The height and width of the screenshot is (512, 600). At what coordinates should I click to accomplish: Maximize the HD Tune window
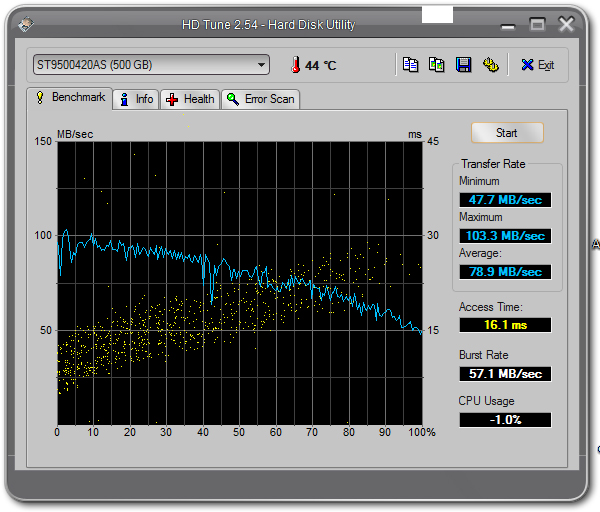tap(537, 23)
